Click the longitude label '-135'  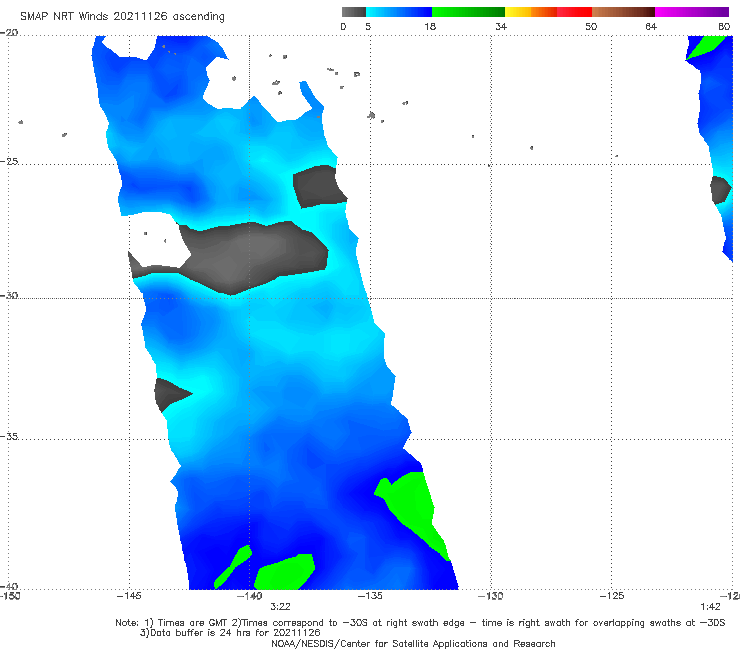(x=370, y=596)
